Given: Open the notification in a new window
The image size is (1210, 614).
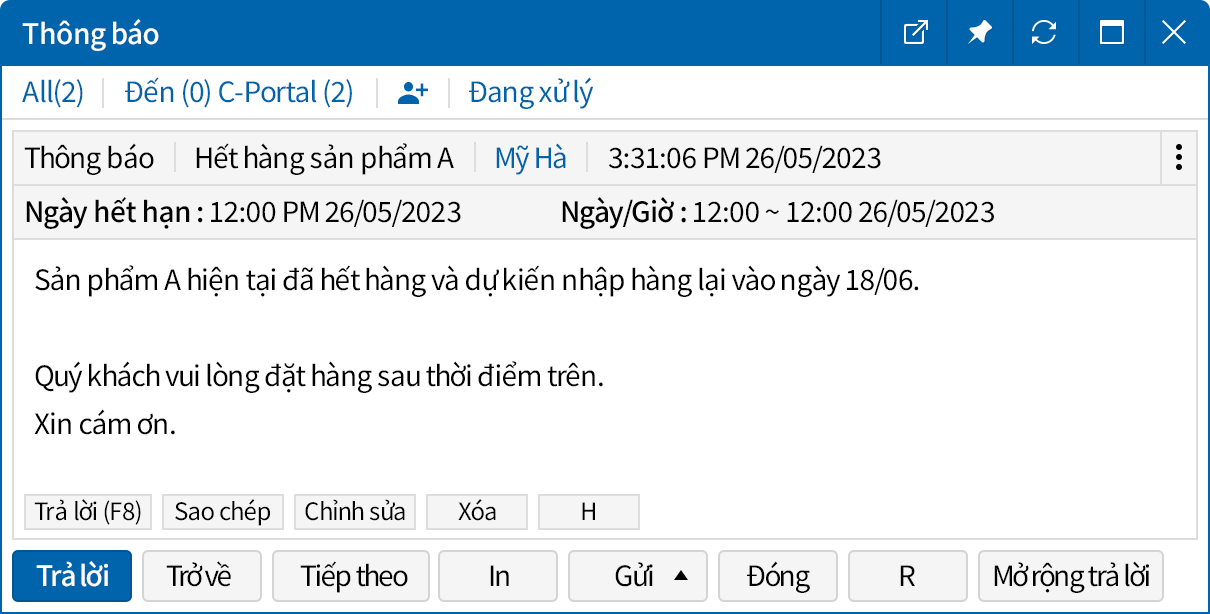Looking at the screenshot, I should pyautogui.click(x=913, y=33).
